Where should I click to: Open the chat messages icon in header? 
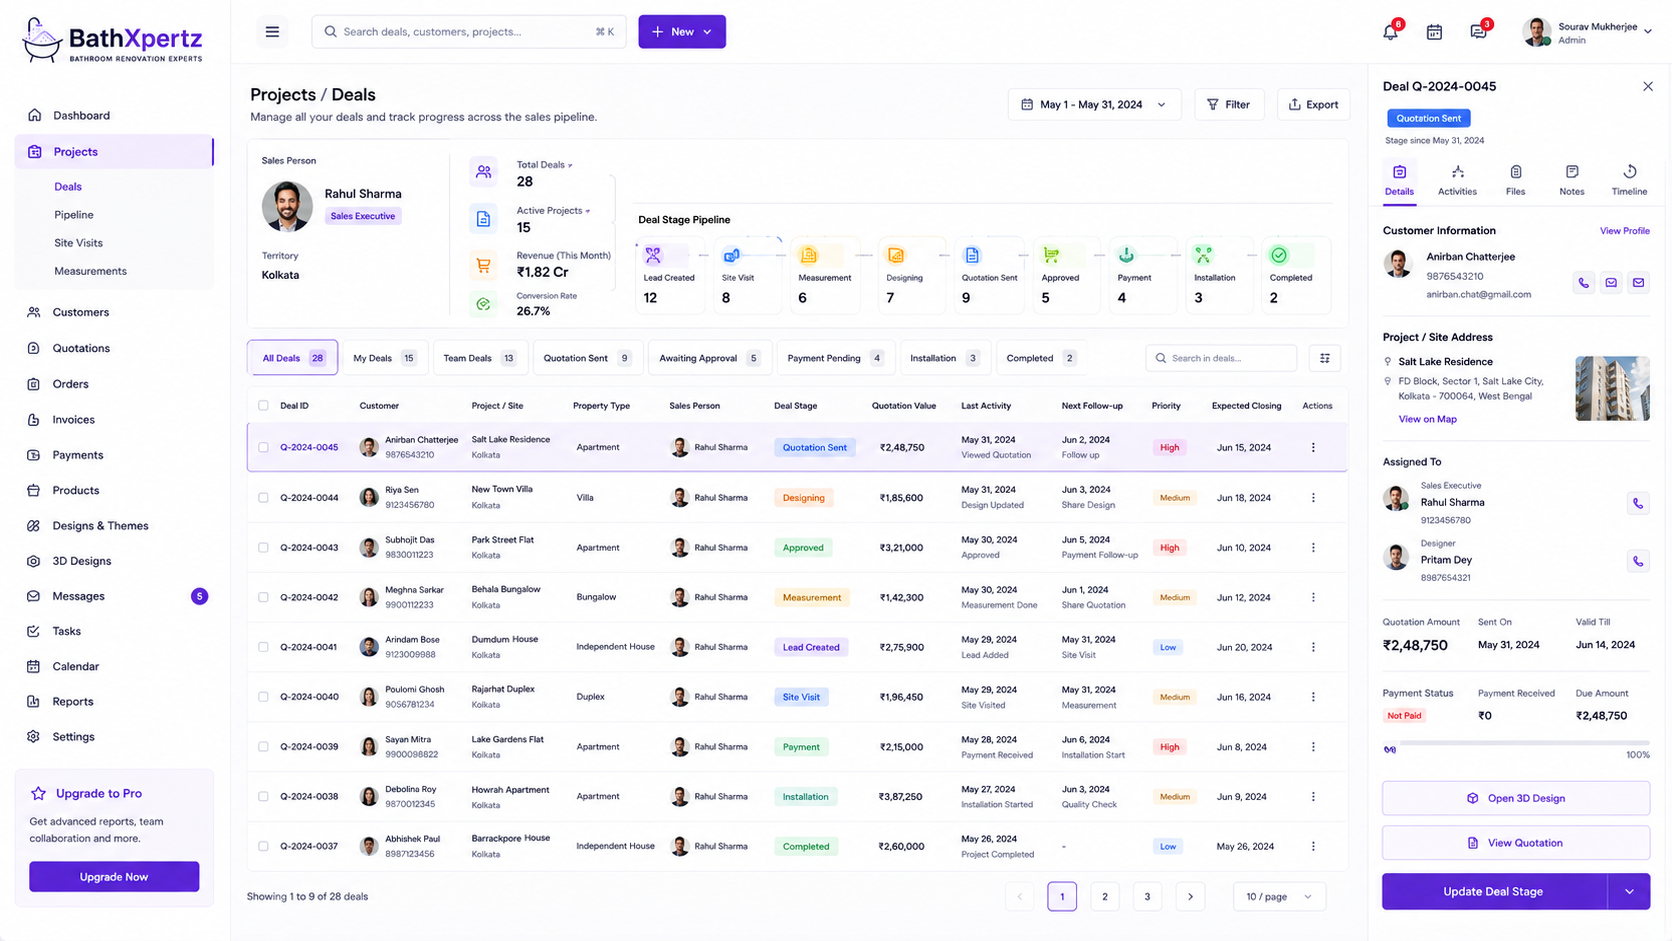pos(1478,32)
